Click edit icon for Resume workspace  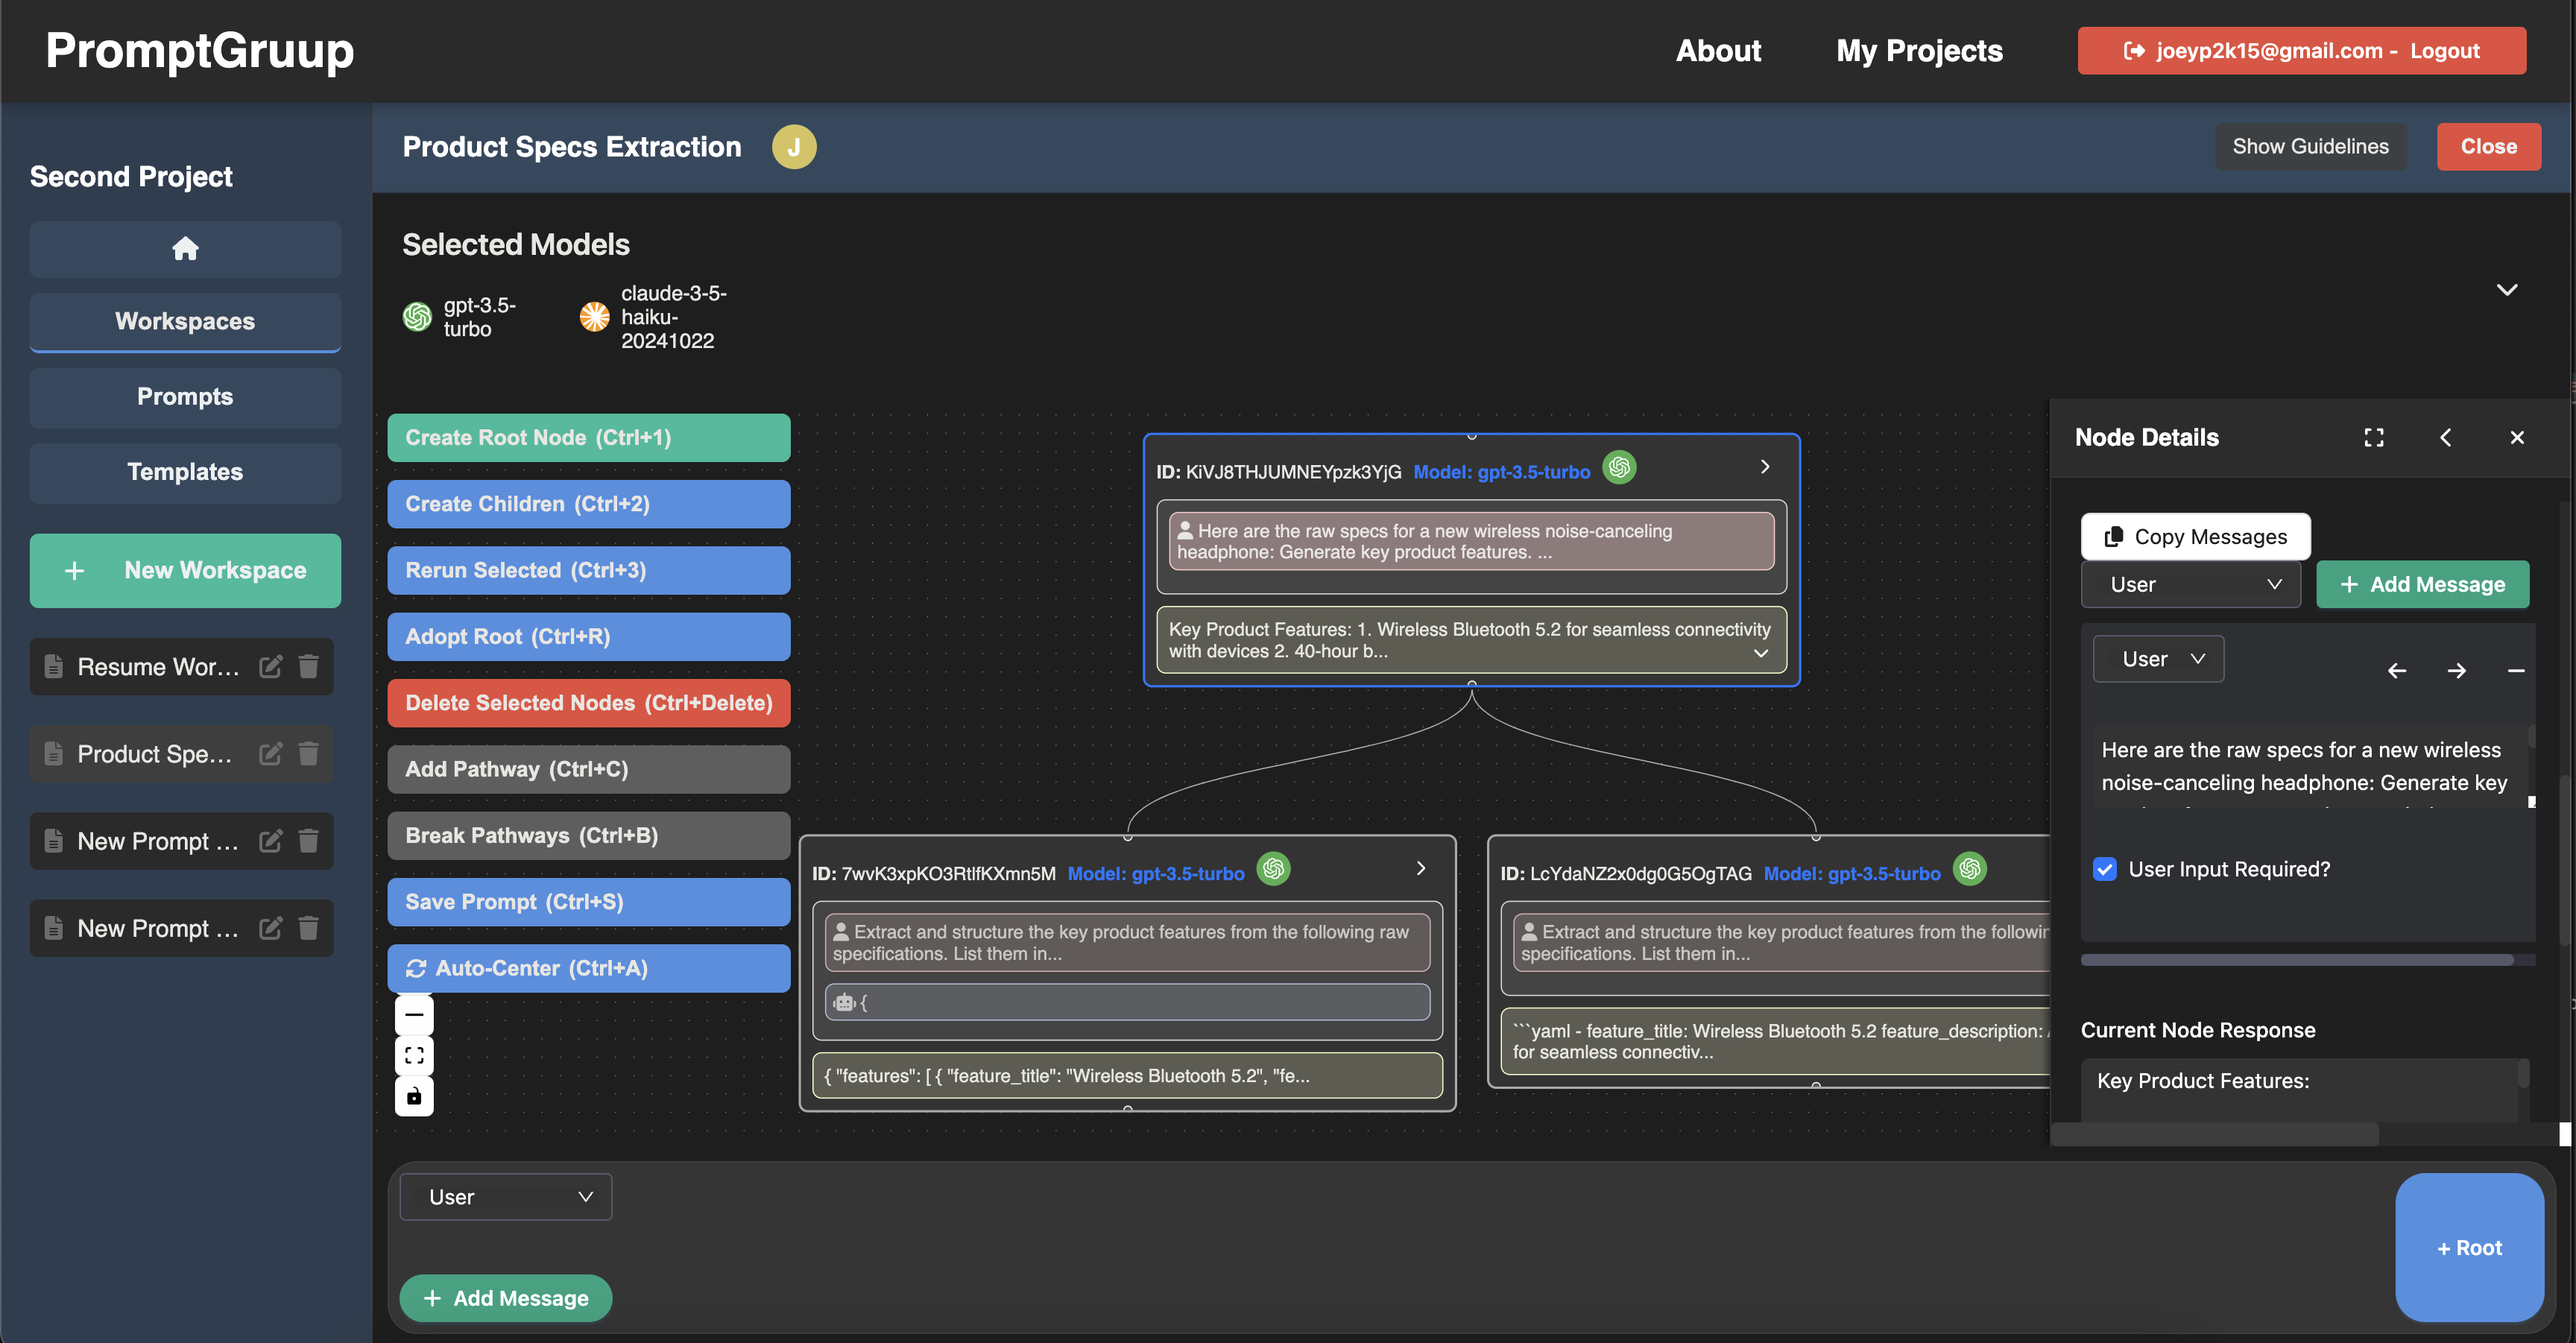coord(270,666)
